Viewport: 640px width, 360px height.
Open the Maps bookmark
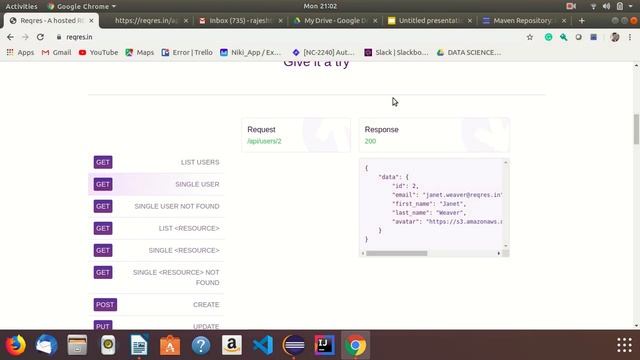[x=140, y=53]
